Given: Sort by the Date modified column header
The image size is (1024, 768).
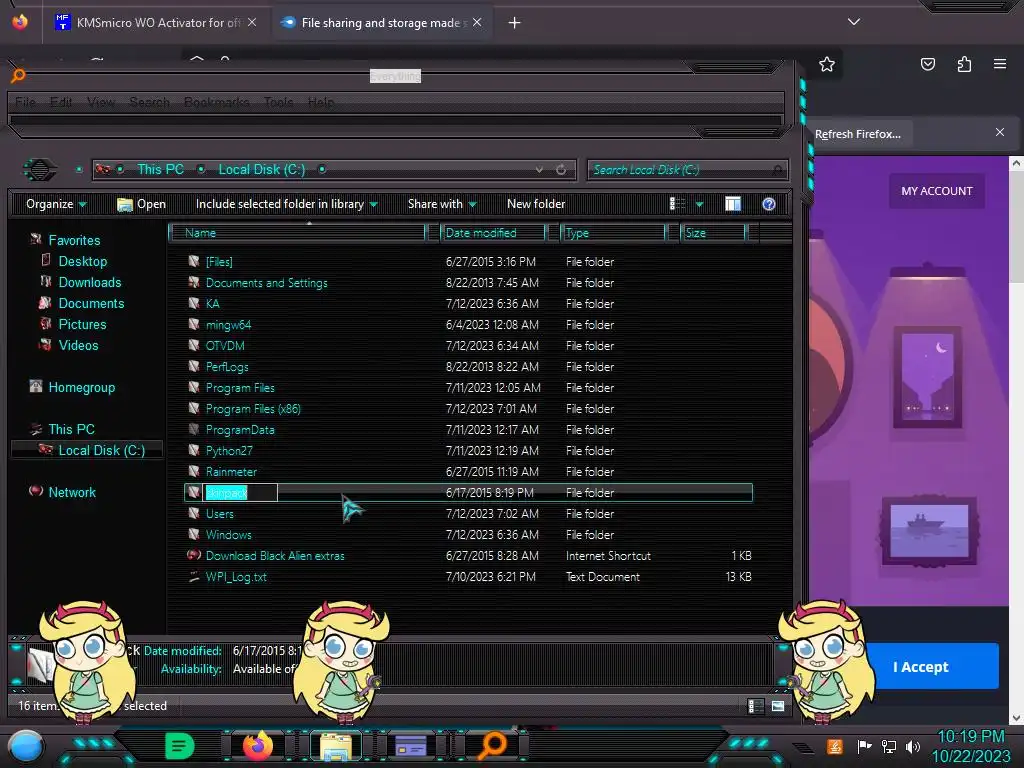Looking at the screenshot, I should coord(494,232).
